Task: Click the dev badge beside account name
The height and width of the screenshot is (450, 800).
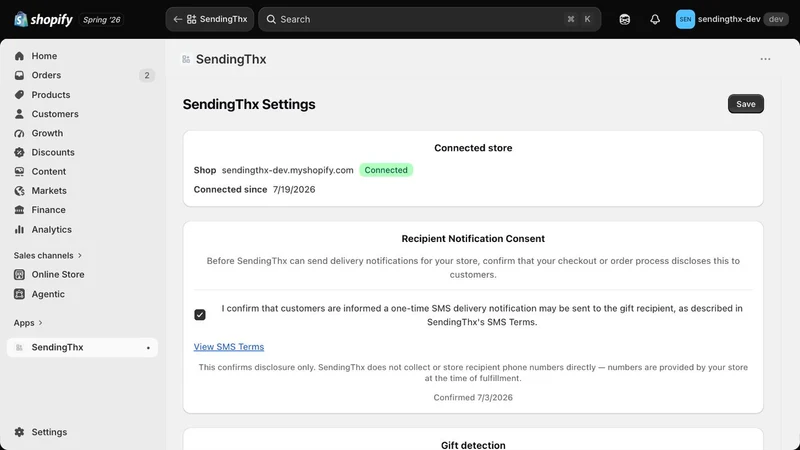Action: [776, 19]
